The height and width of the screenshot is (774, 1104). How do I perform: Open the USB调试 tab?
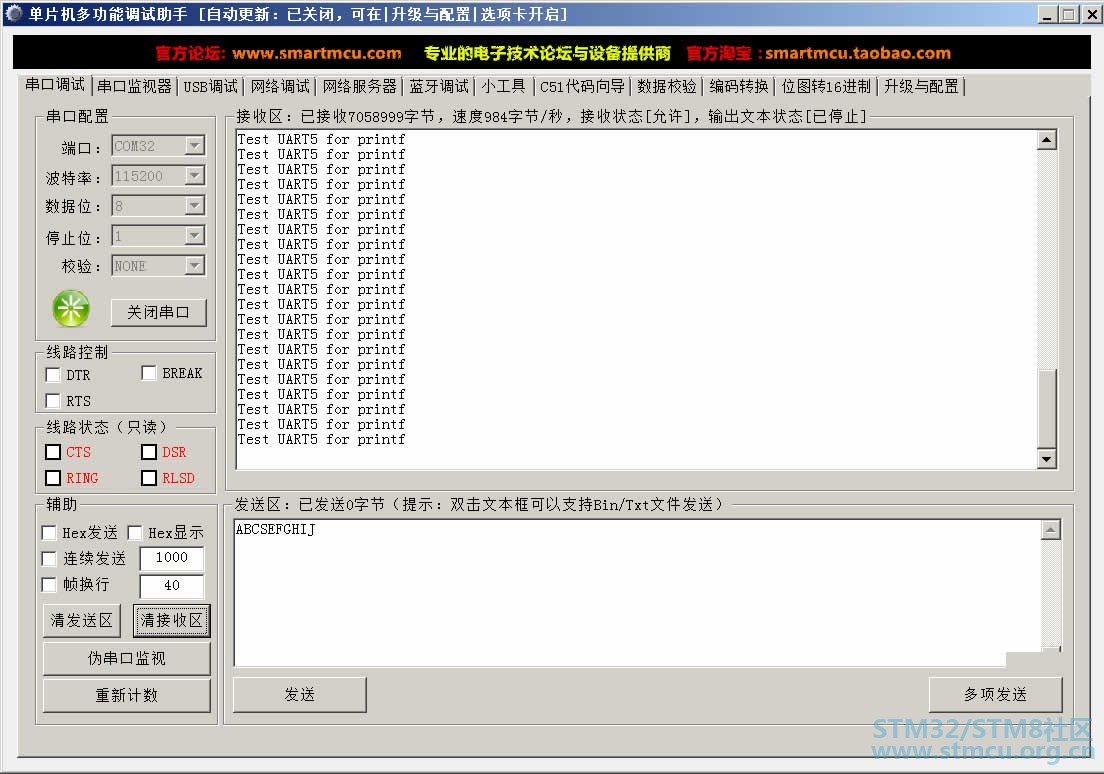point(211,87)
